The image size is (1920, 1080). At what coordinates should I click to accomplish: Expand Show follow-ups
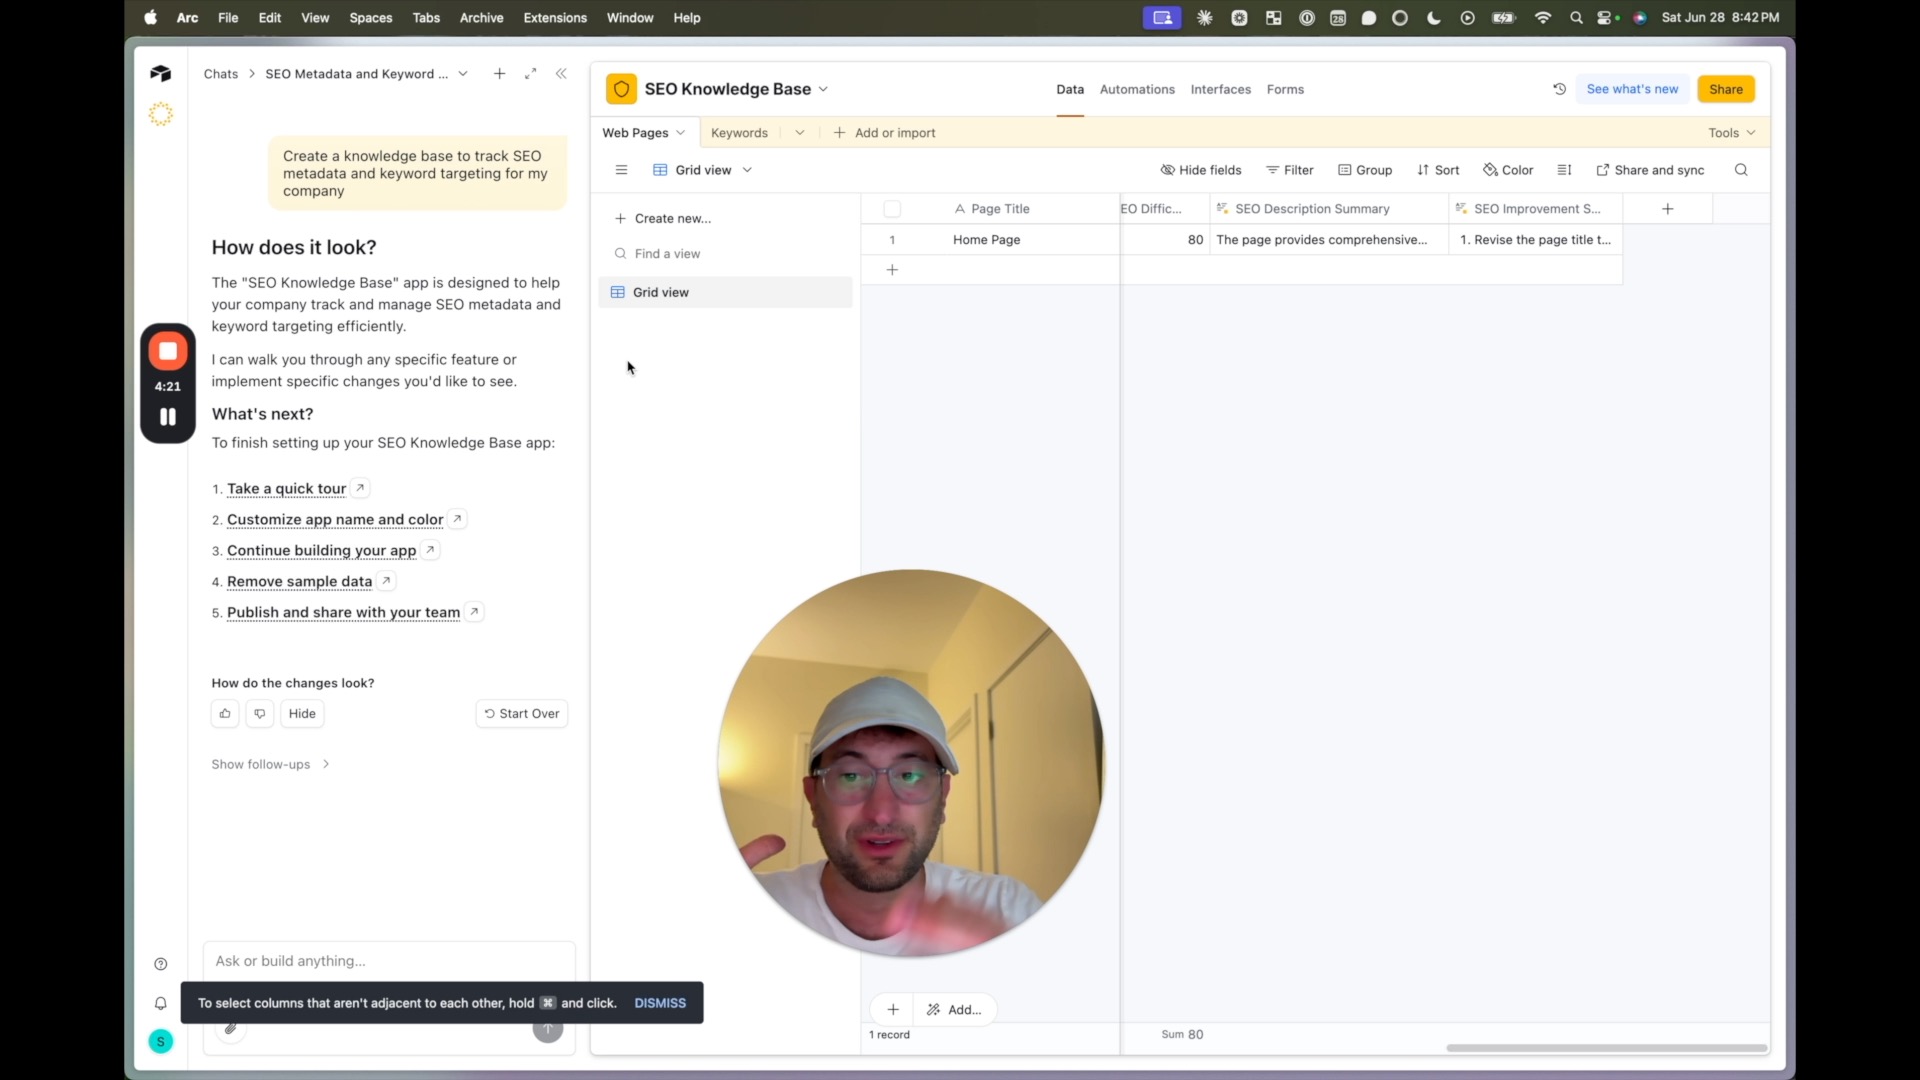coord(270,764)
